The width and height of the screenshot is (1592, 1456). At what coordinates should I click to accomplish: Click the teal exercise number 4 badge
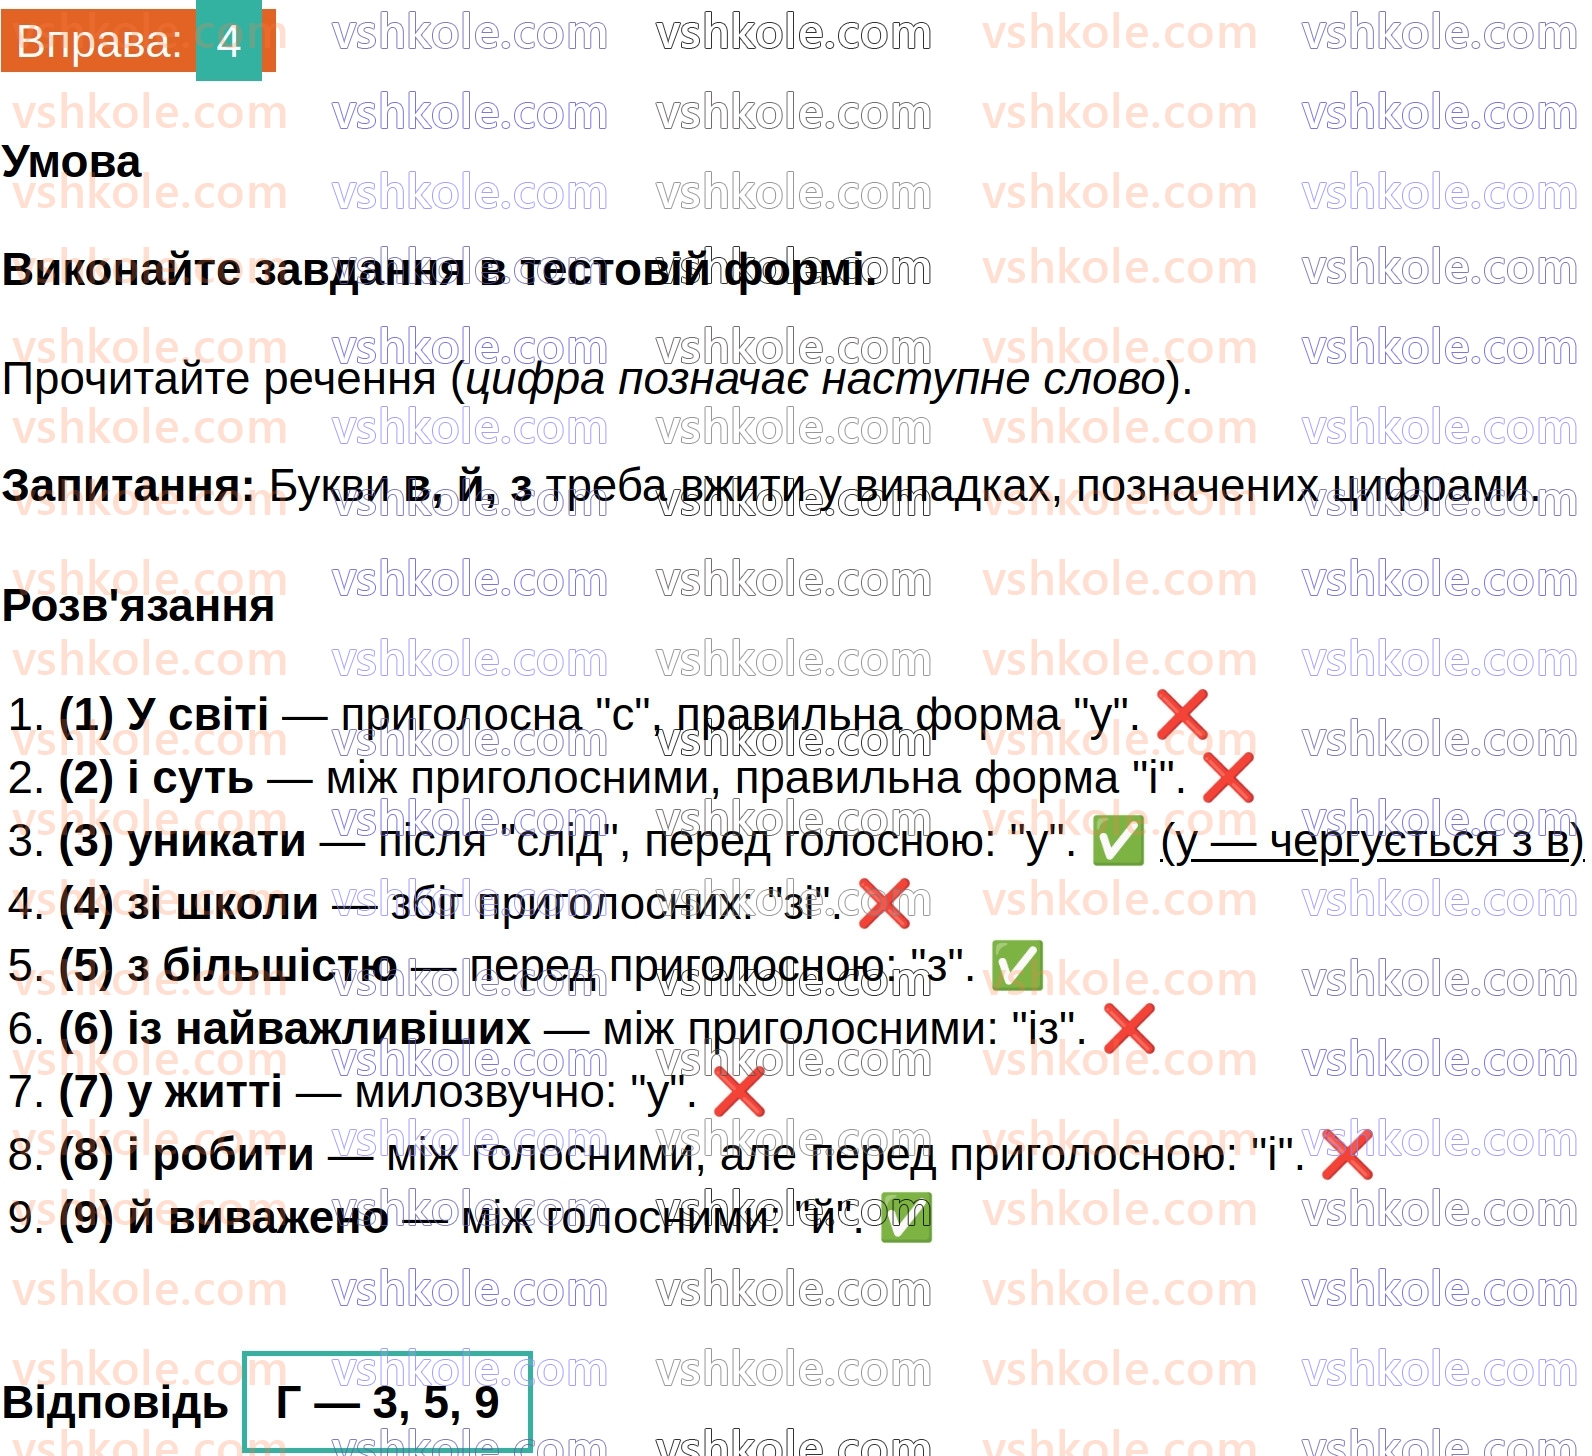point(229,41)
